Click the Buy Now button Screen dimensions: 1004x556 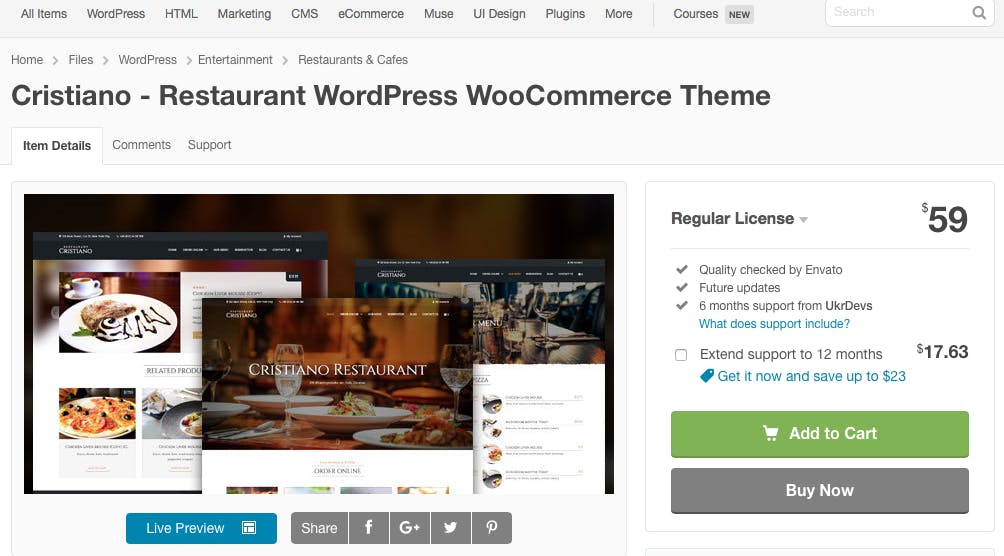pyautogui.click(x=820, y=490)
